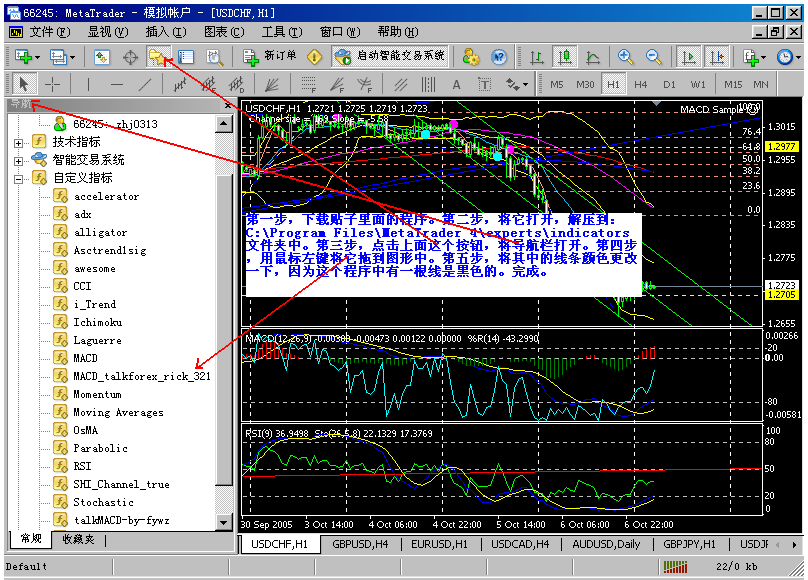Select the Text annotation tool

tap(455, 85)
